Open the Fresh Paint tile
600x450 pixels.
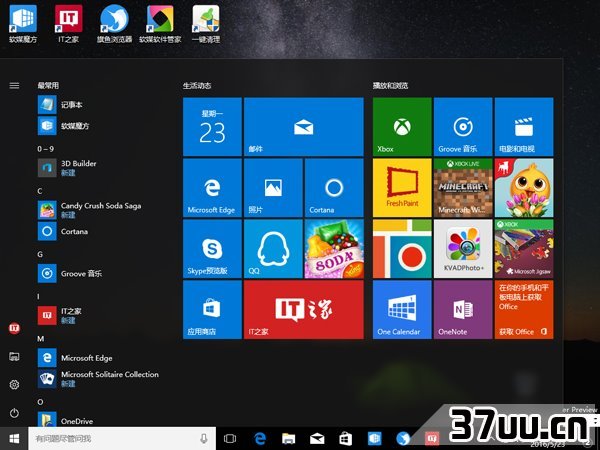click(x=402, y=188)
